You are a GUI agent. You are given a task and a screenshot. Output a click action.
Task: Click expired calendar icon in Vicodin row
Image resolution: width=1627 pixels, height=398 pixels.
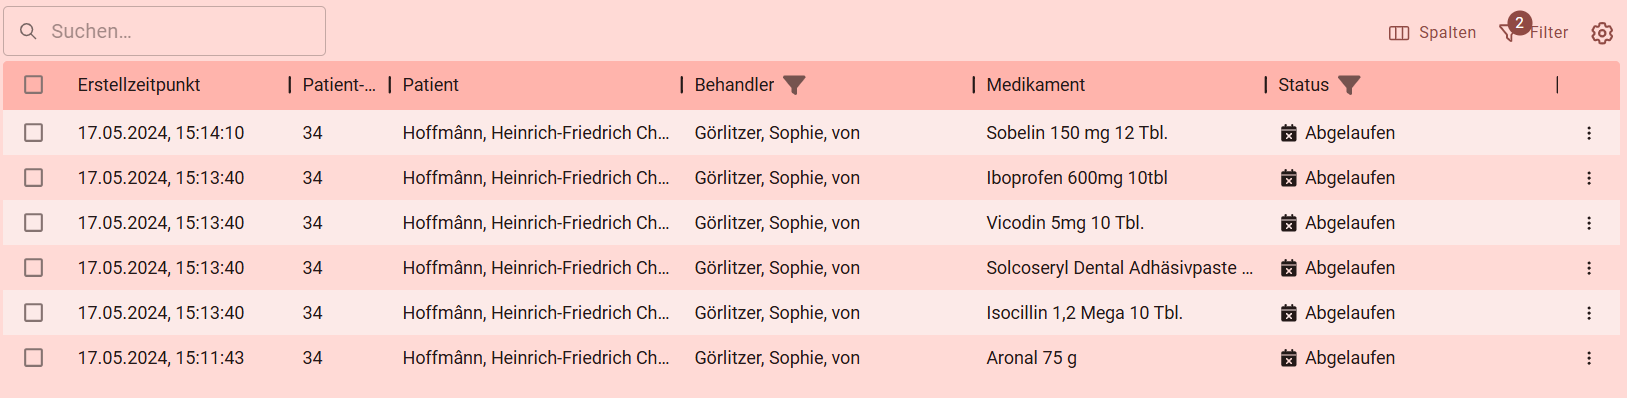(1289, 223)
